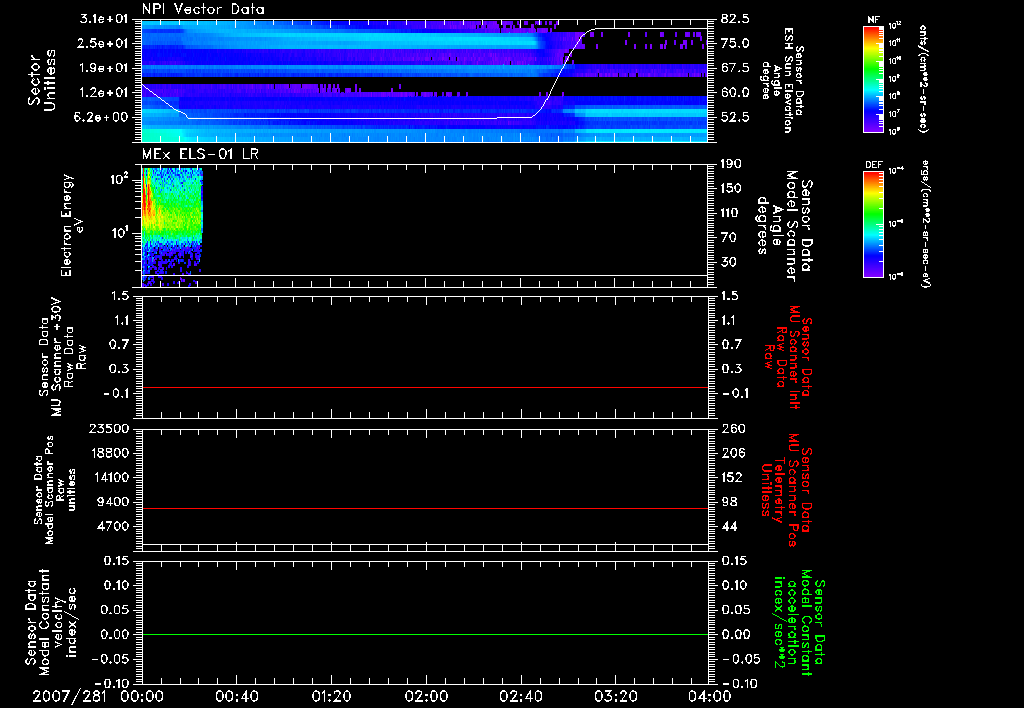Click the 98 telemetry tick value
Screen dimensions: 1024x708
coord(729,502)
